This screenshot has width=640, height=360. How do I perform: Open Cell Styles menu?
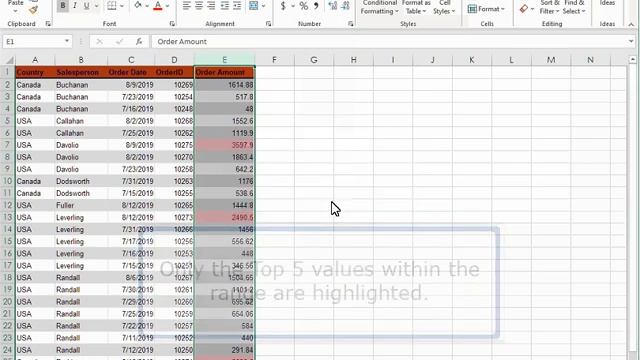click(444, 7)
